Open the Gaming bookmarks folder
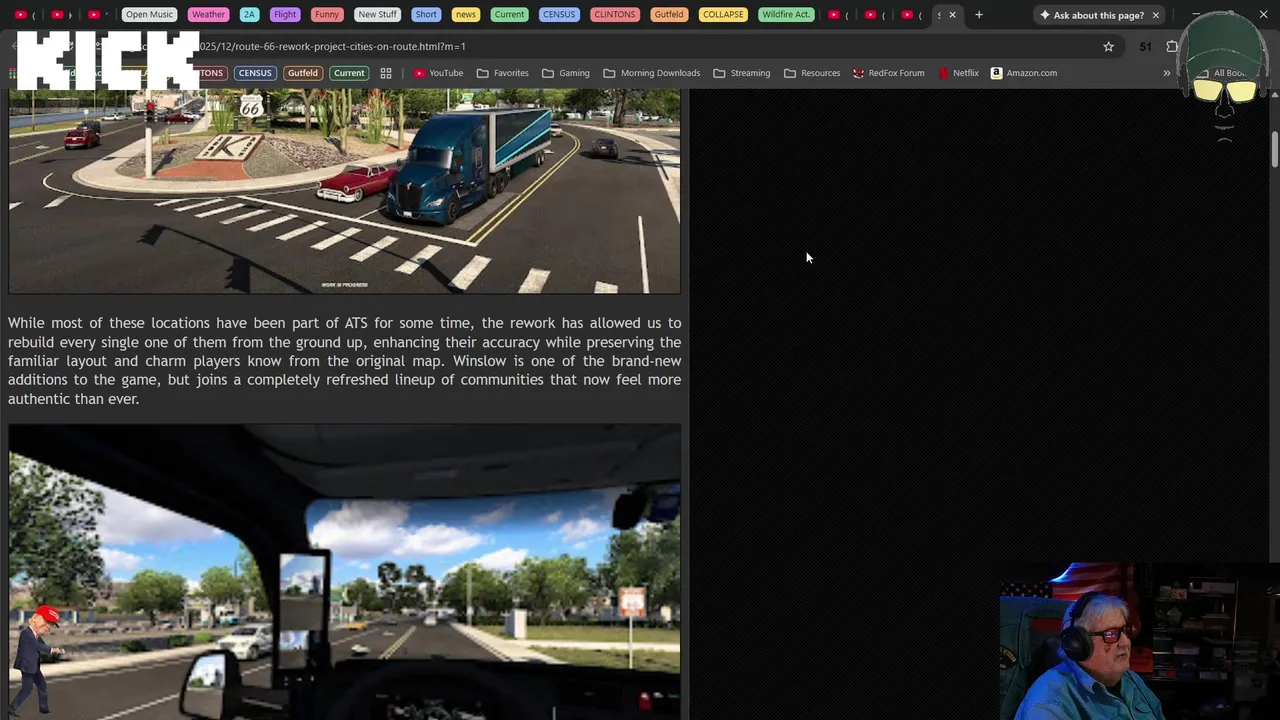This screenshot has width=1280, height=720. point(566,73)
